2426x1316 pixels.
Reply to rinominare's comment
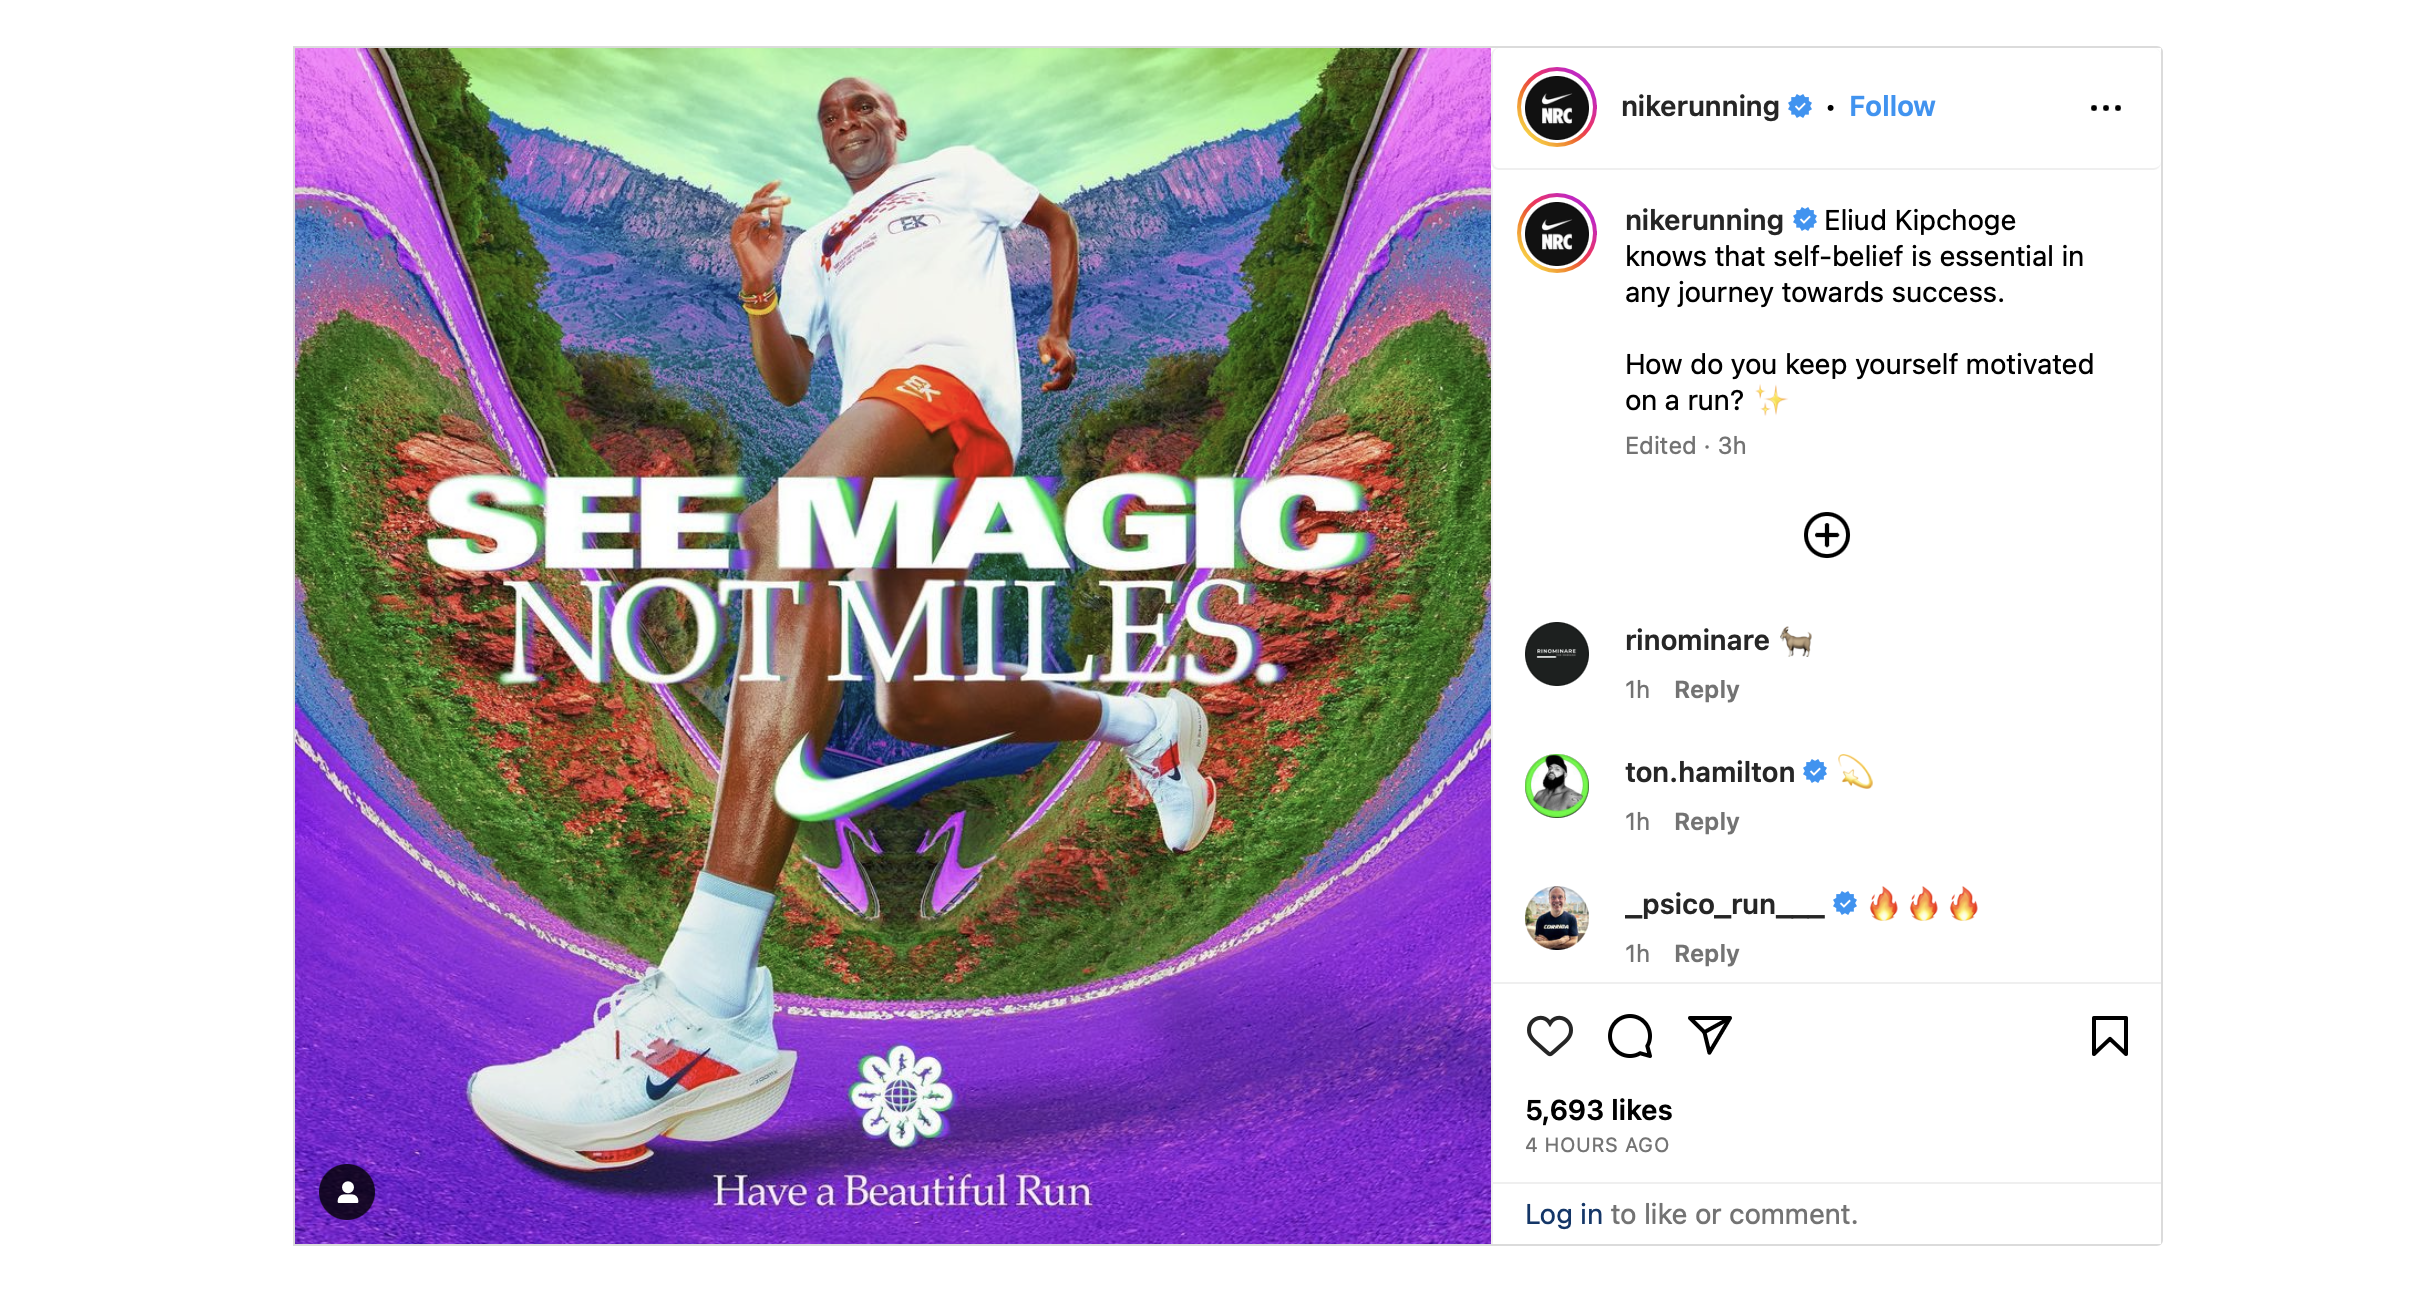click(x=1706, y=690)
